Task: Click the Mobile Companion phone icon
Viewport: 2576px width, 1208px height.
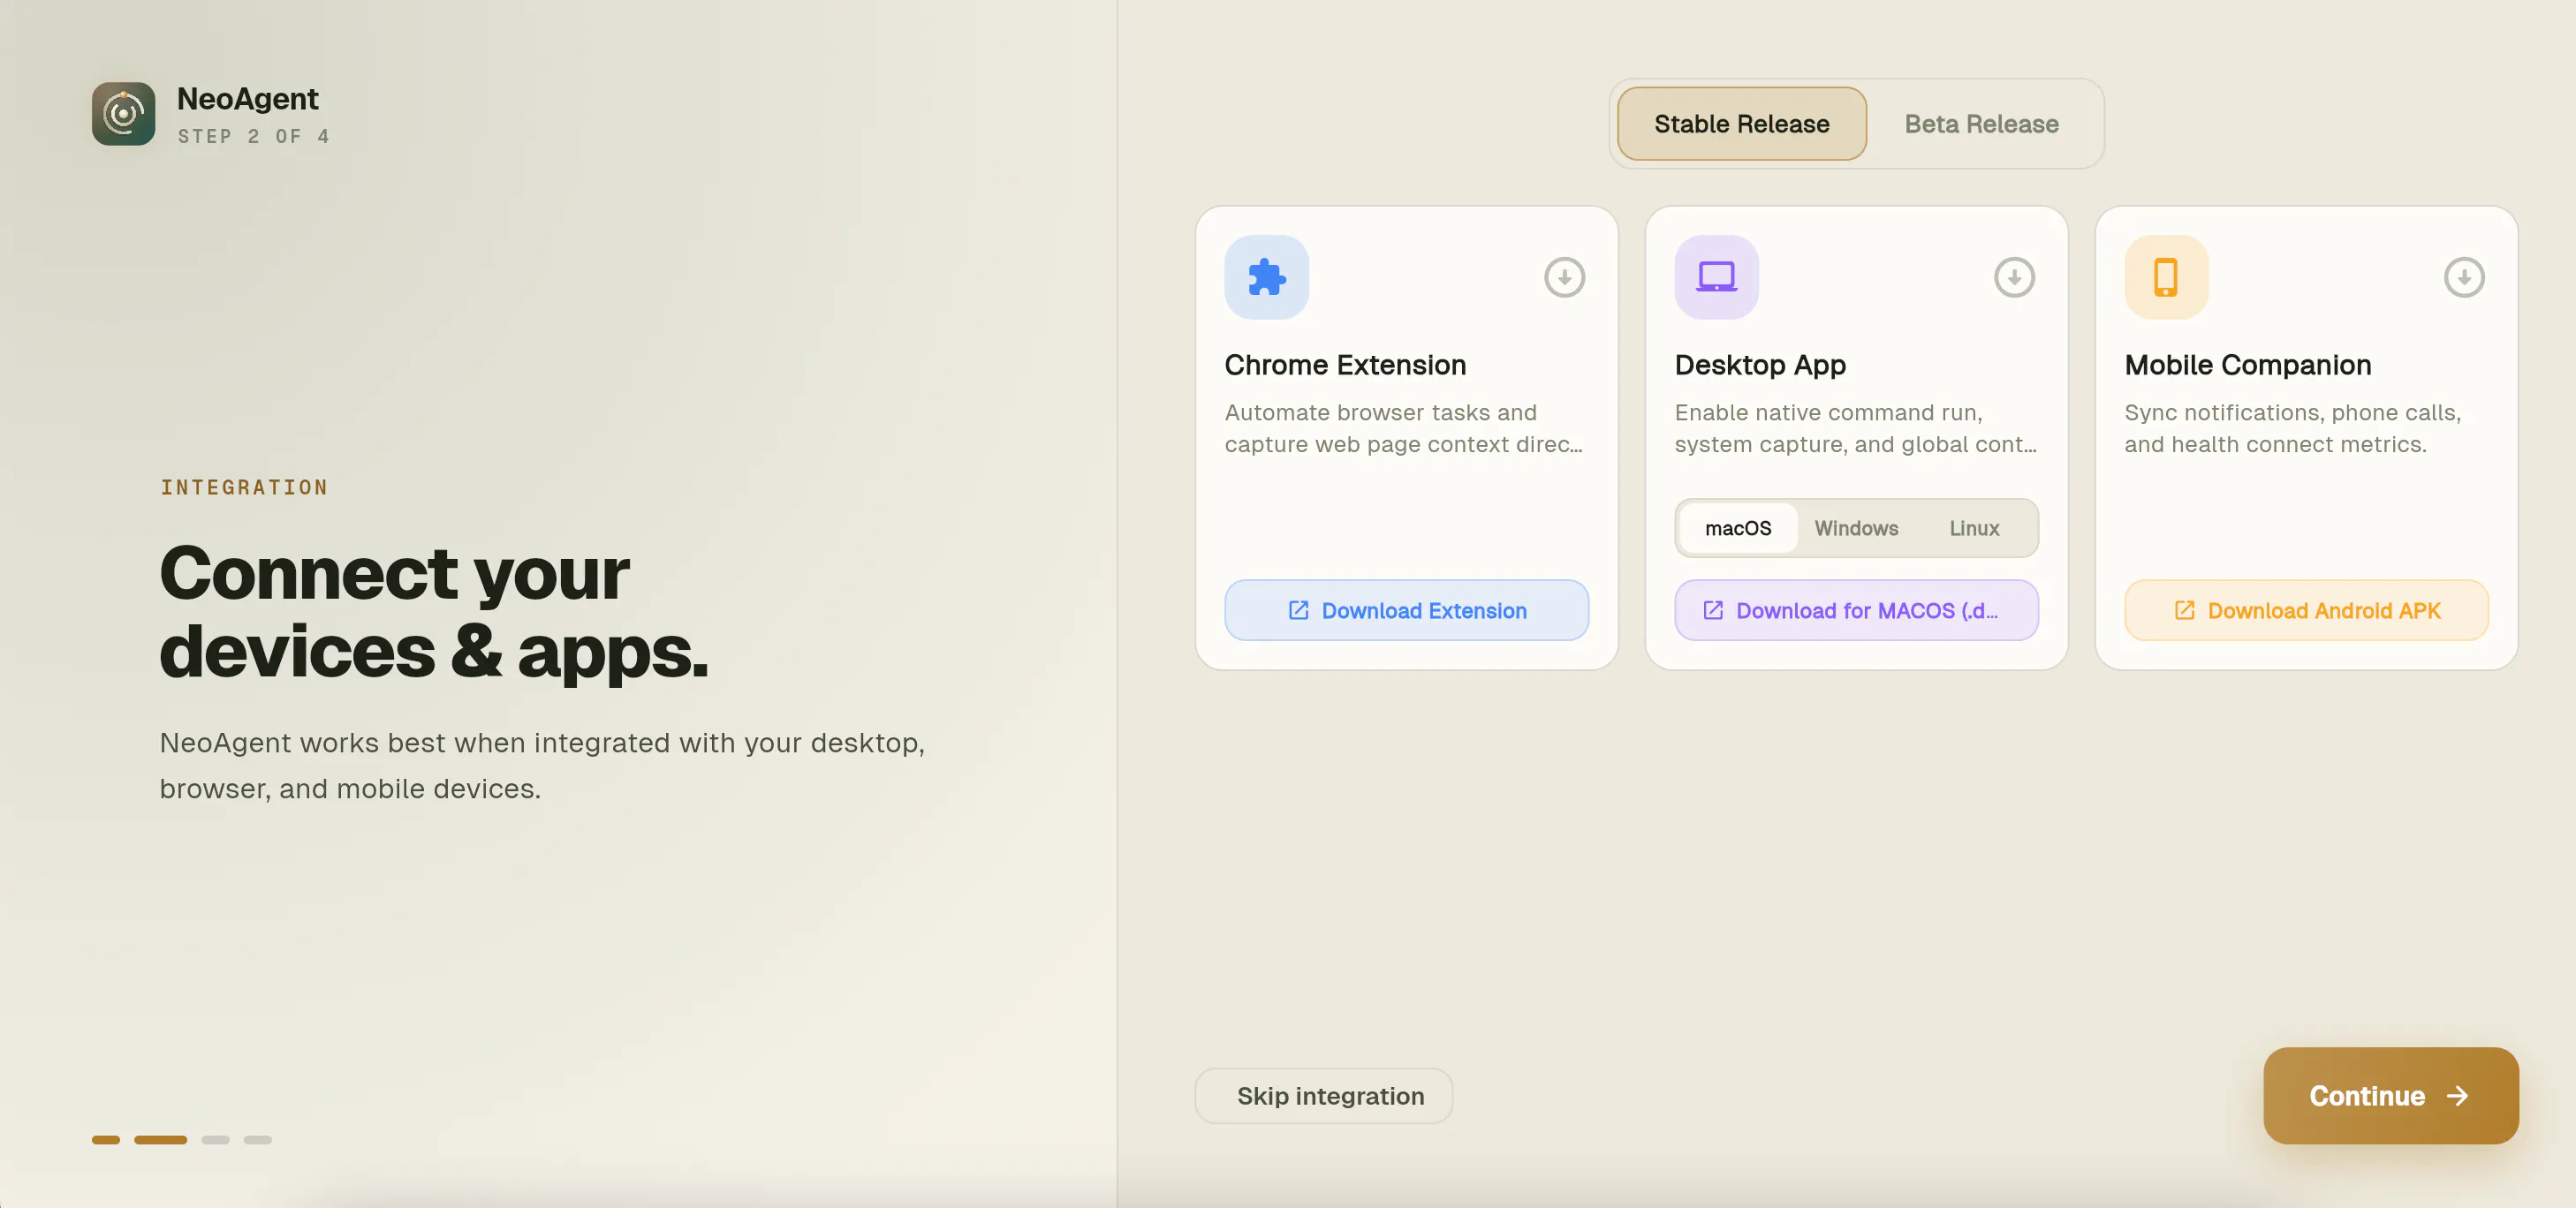Action: click(x=2166, y=277)
